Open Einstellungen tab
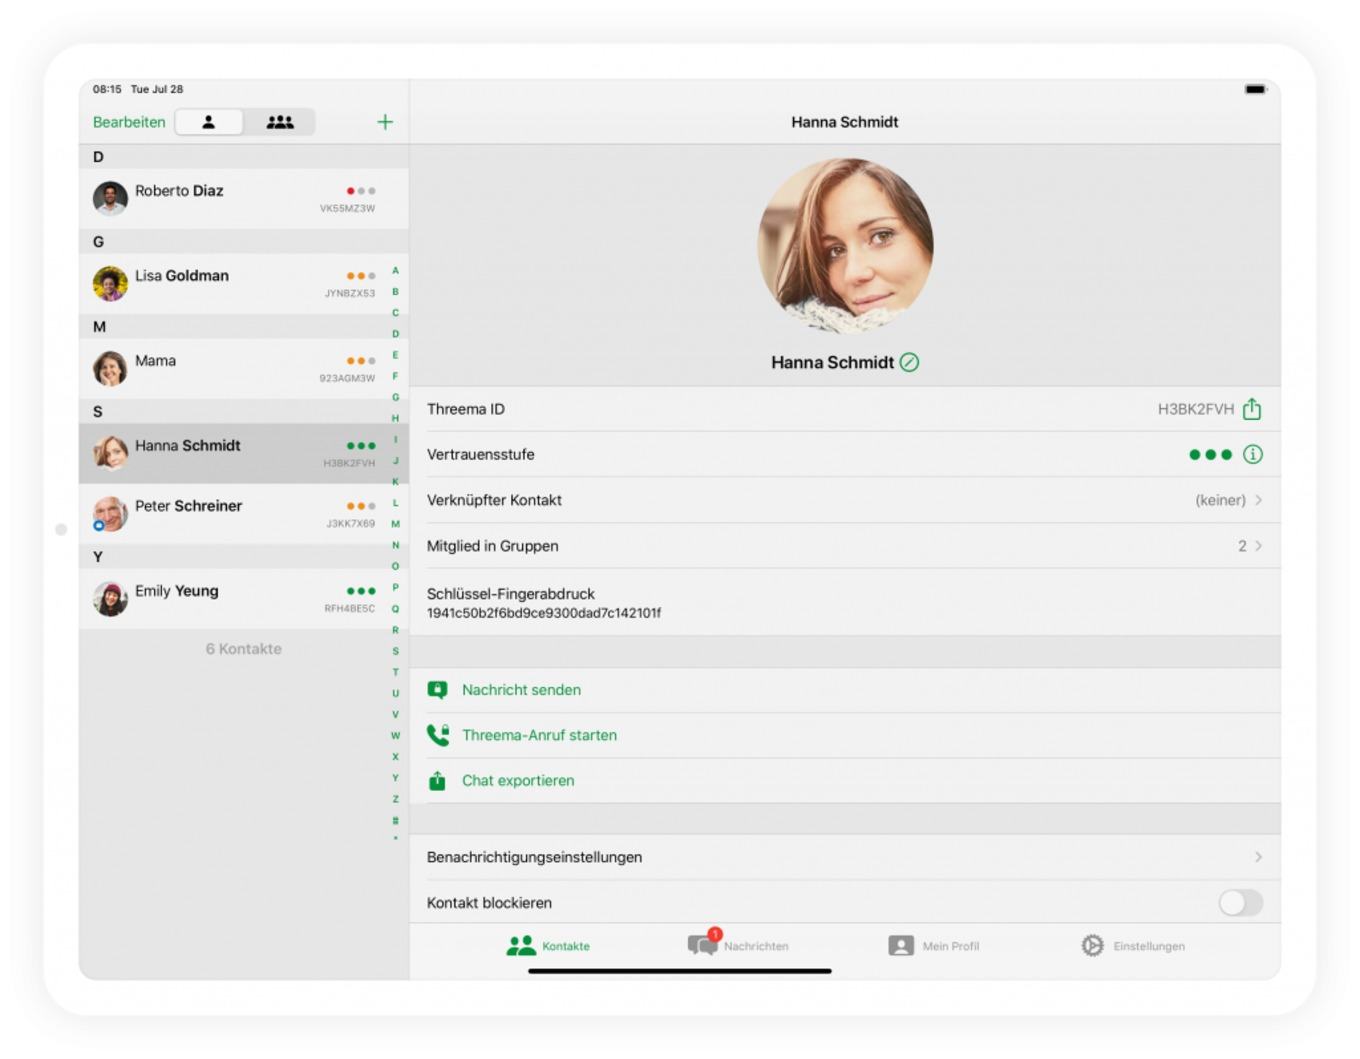This screenshot has height=1059, width=1360. coord(1133,946)
